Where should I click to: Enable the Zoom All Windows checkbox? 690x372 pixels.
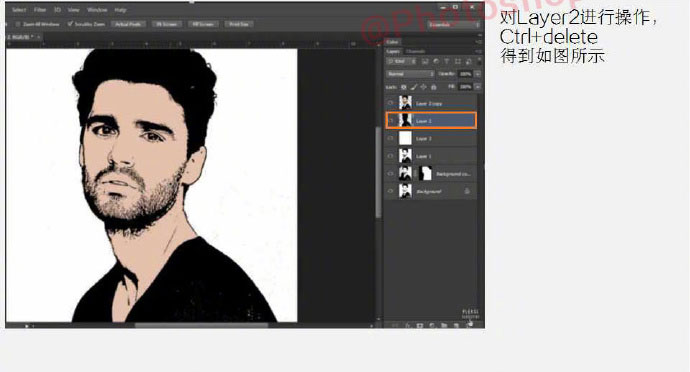(x=18, y=24)
